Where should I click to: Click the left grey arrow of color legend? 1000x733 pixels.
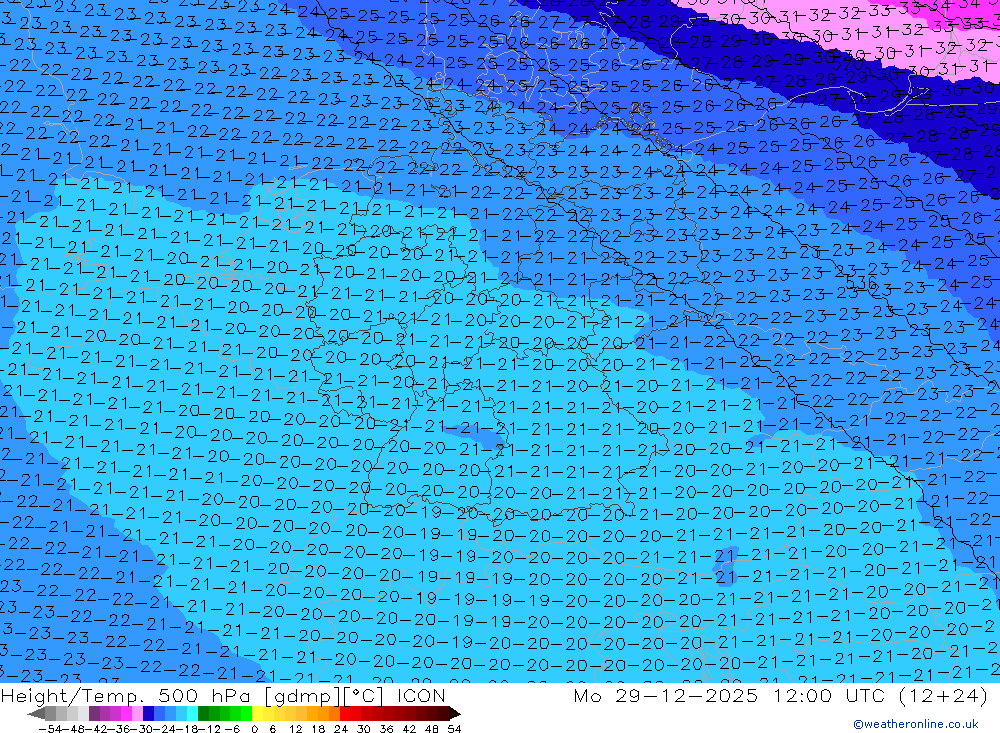tap(36, 714)
